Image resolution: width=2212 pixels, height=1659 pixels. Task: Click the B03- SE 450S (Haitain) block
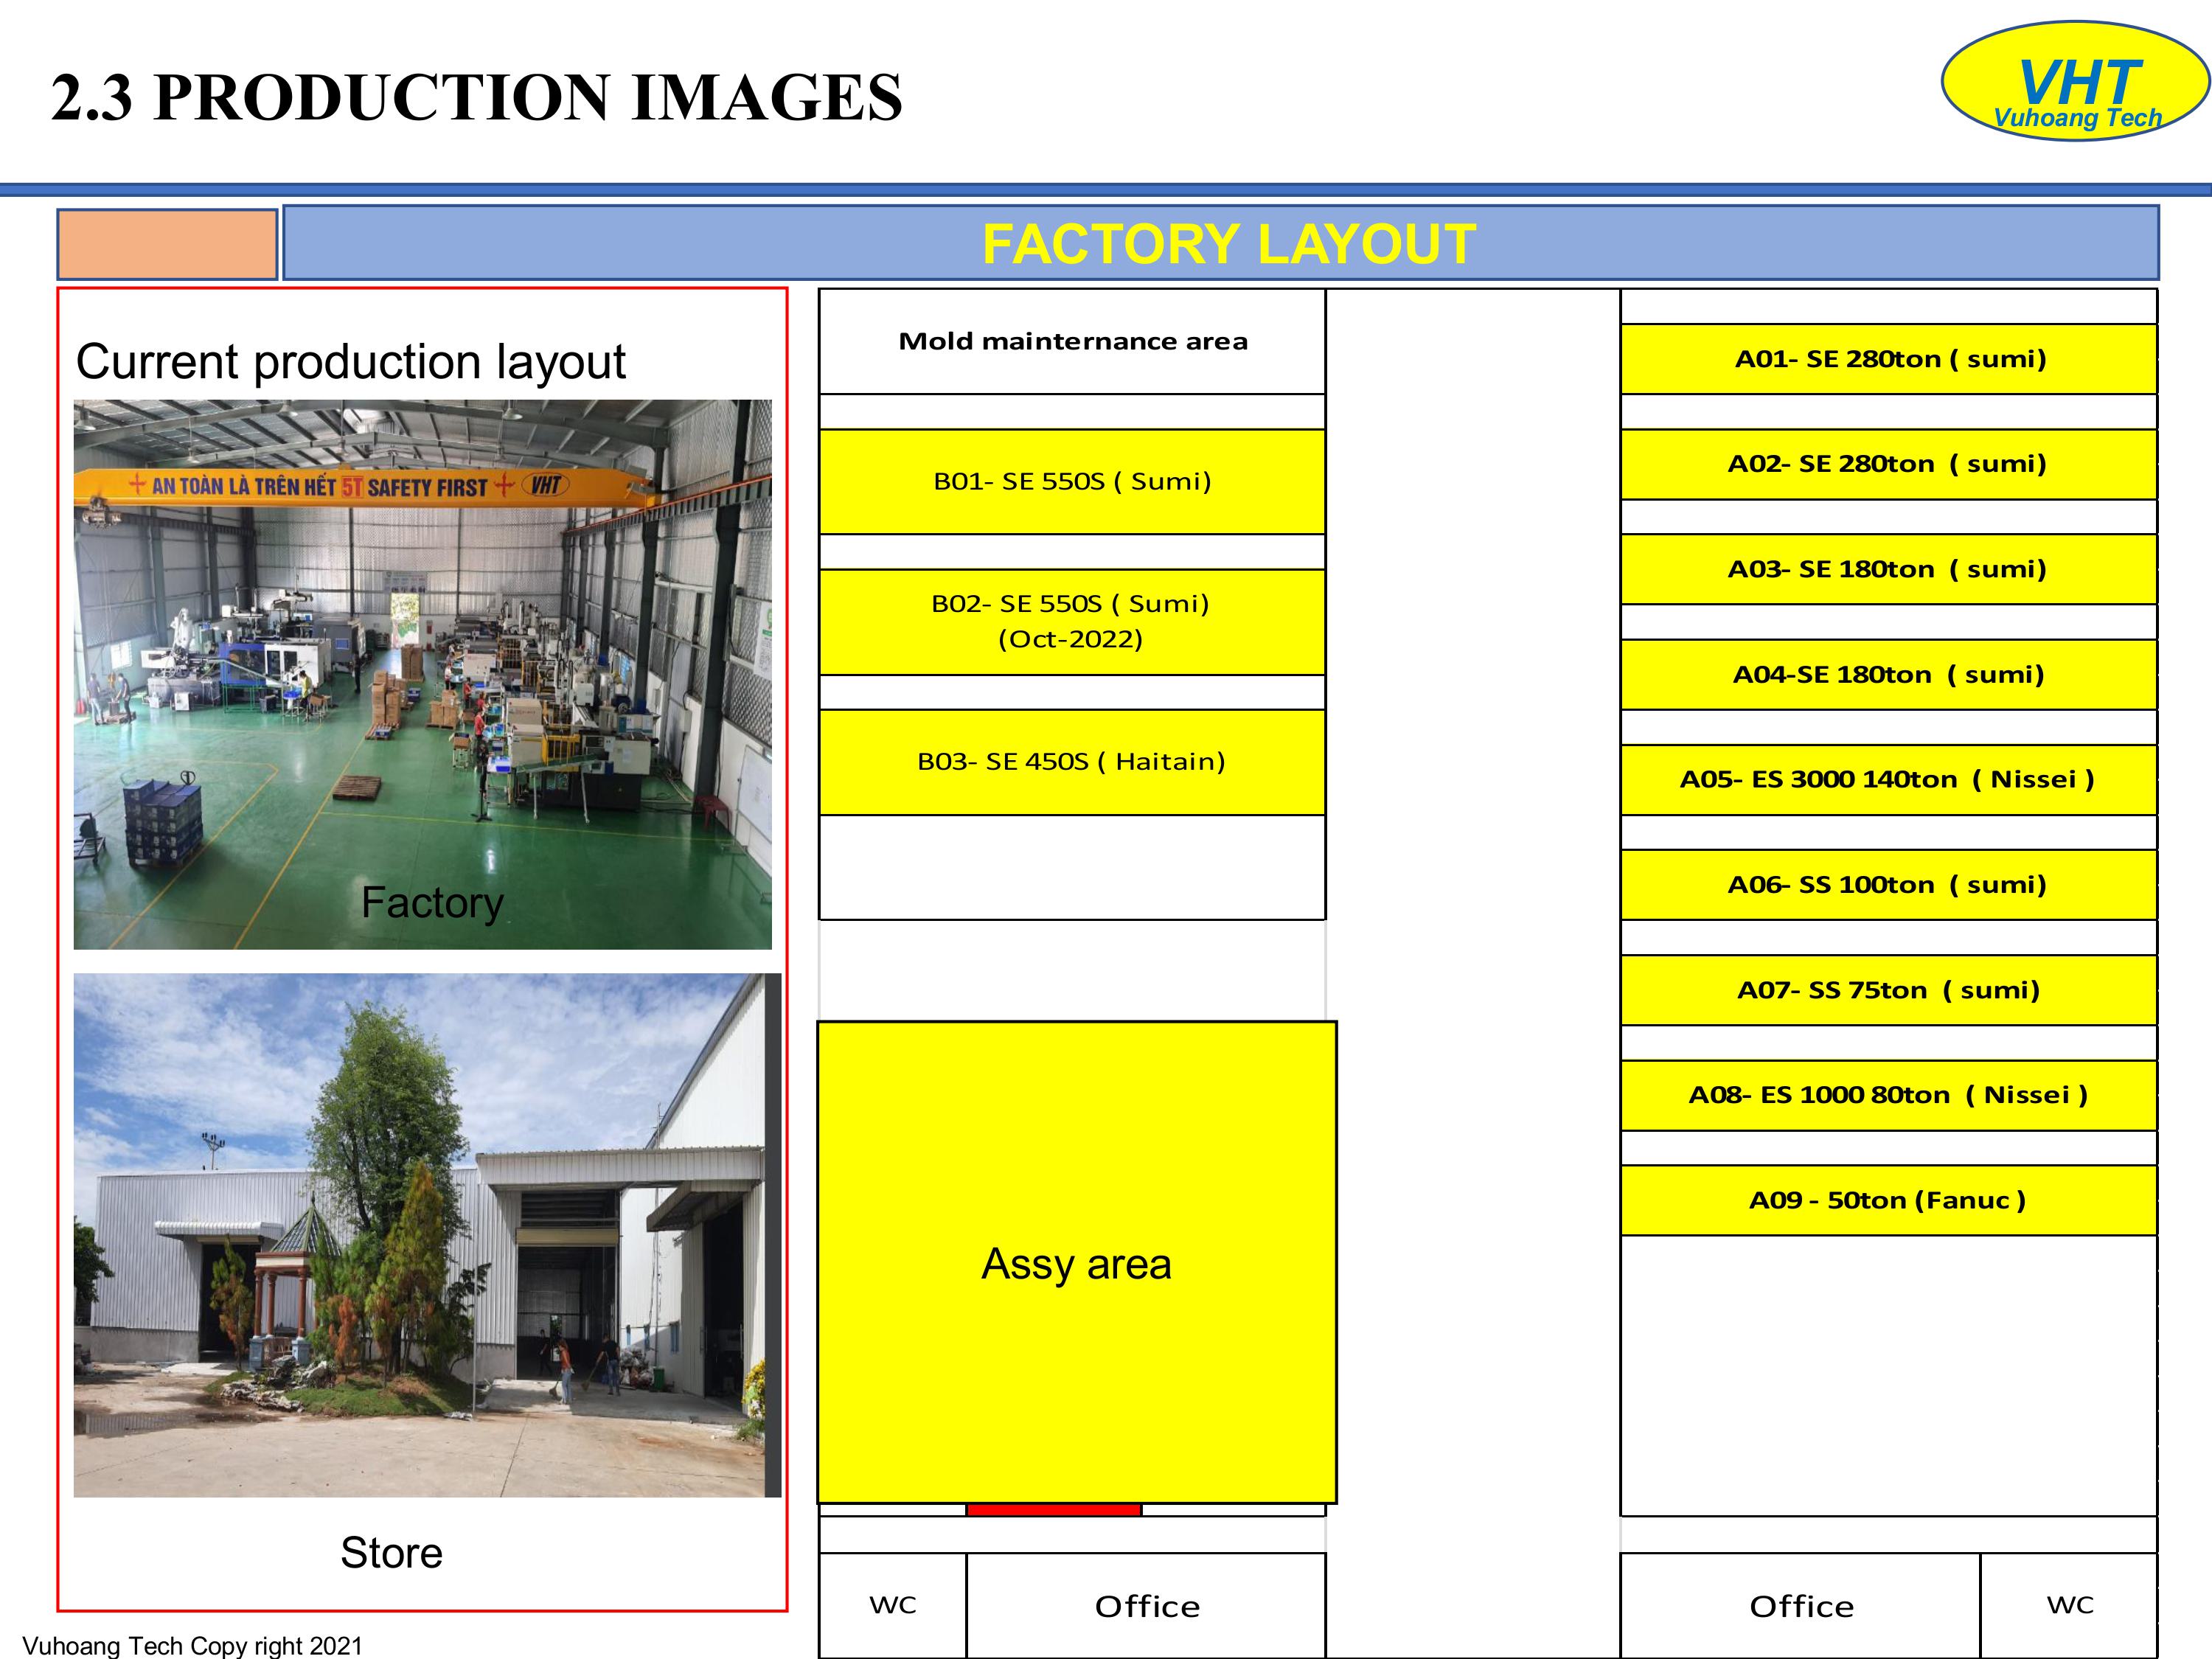[x=1072, y=762]
